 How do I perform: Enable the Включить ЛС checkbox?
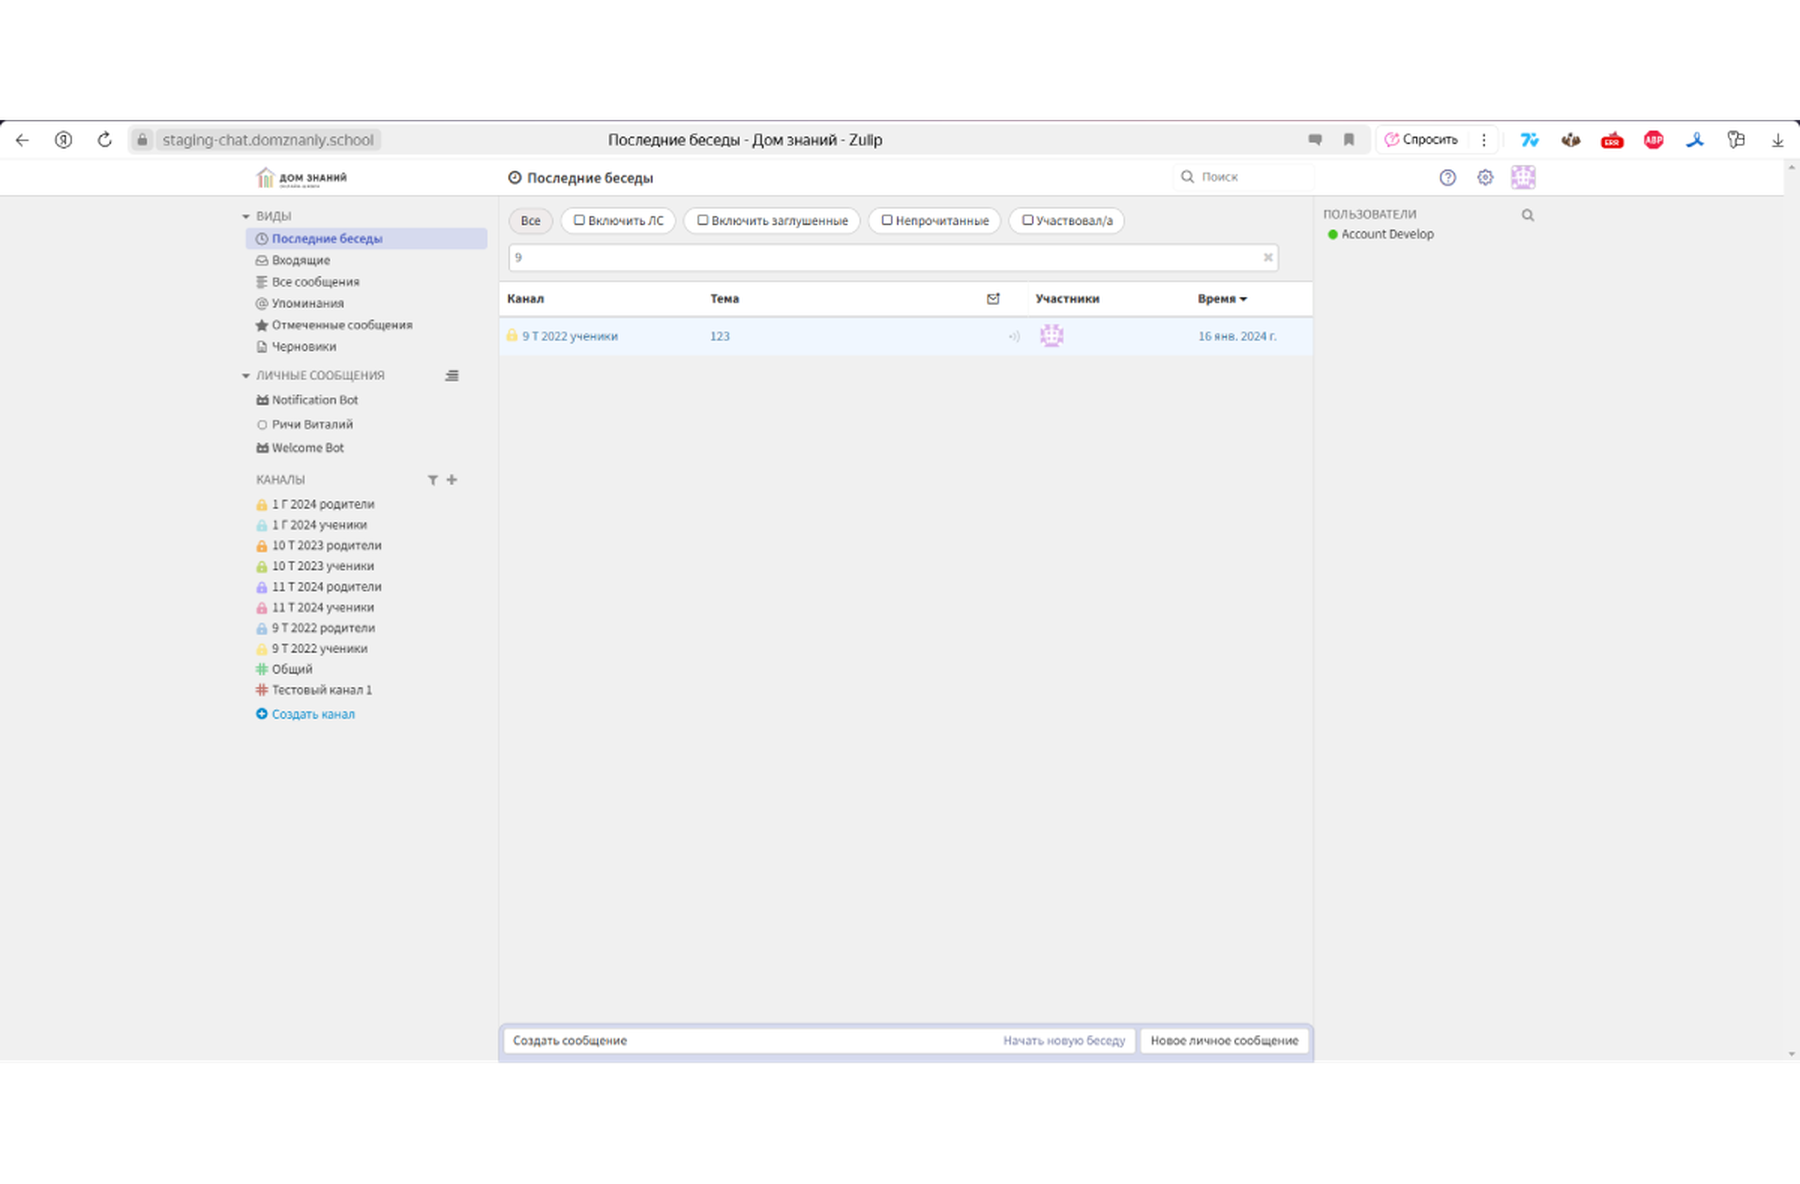pyautogui.click(x=579, y=220)
